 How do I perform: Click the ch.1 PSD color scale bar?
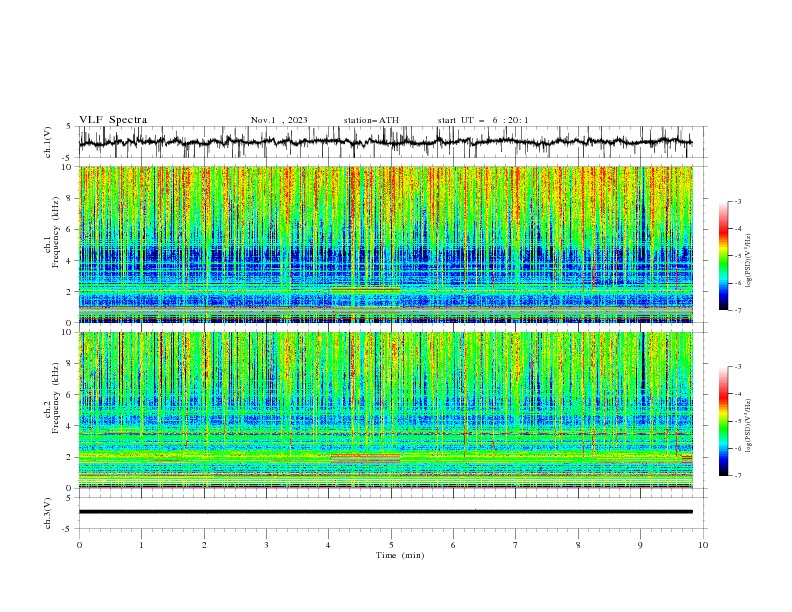tap(723, 256)
